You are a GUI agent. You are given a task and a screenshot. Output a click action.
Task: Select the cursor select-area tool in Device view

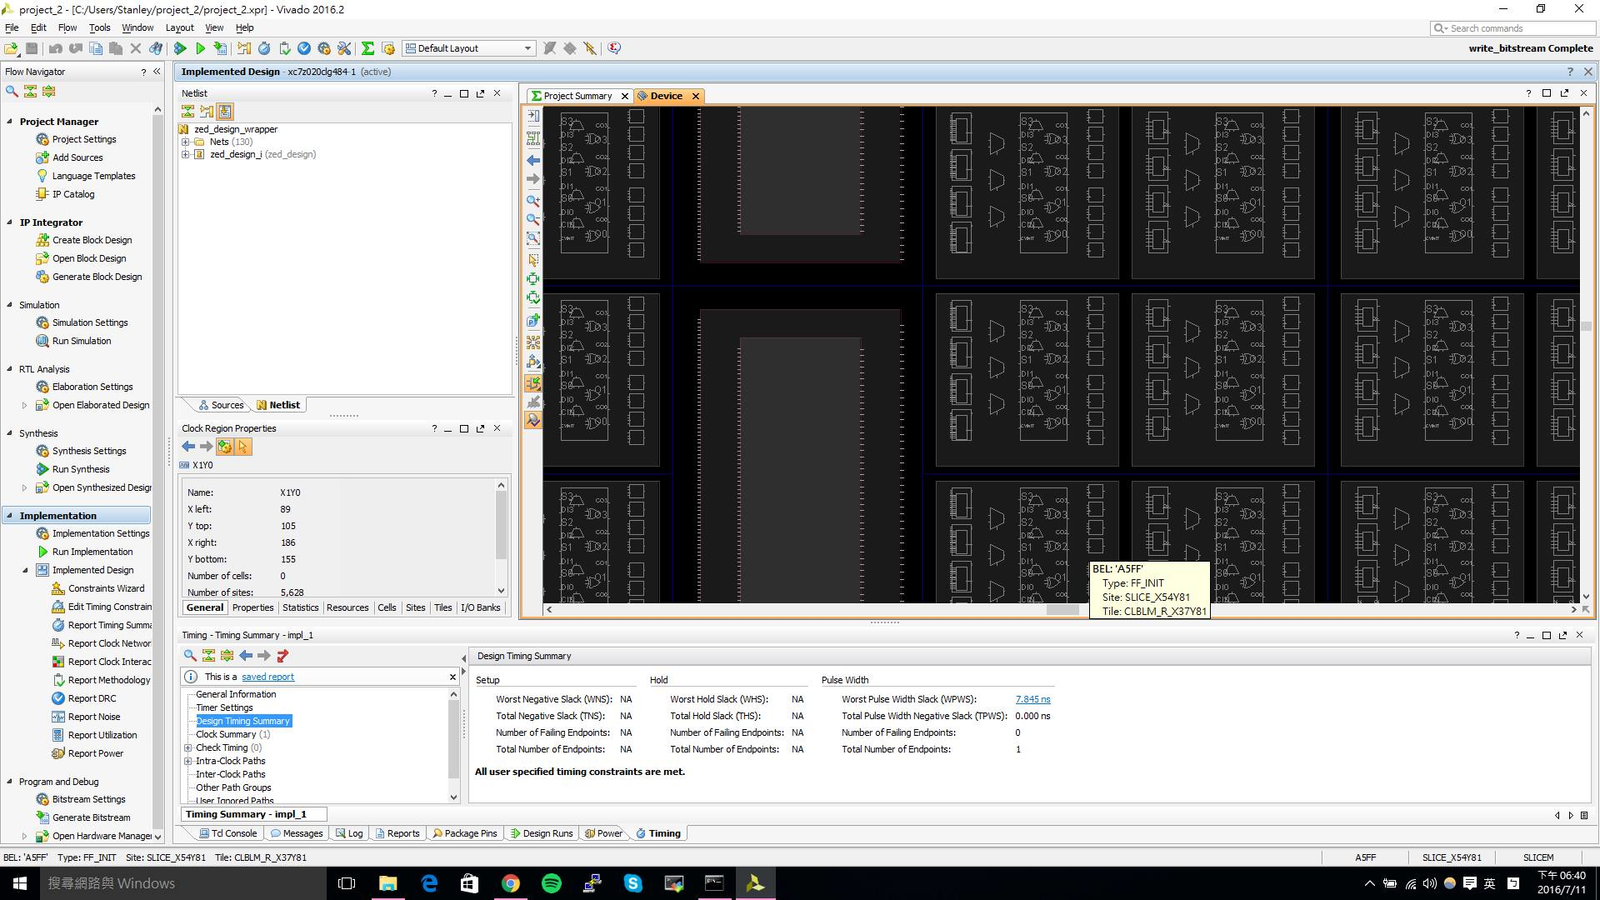point(533,259)
